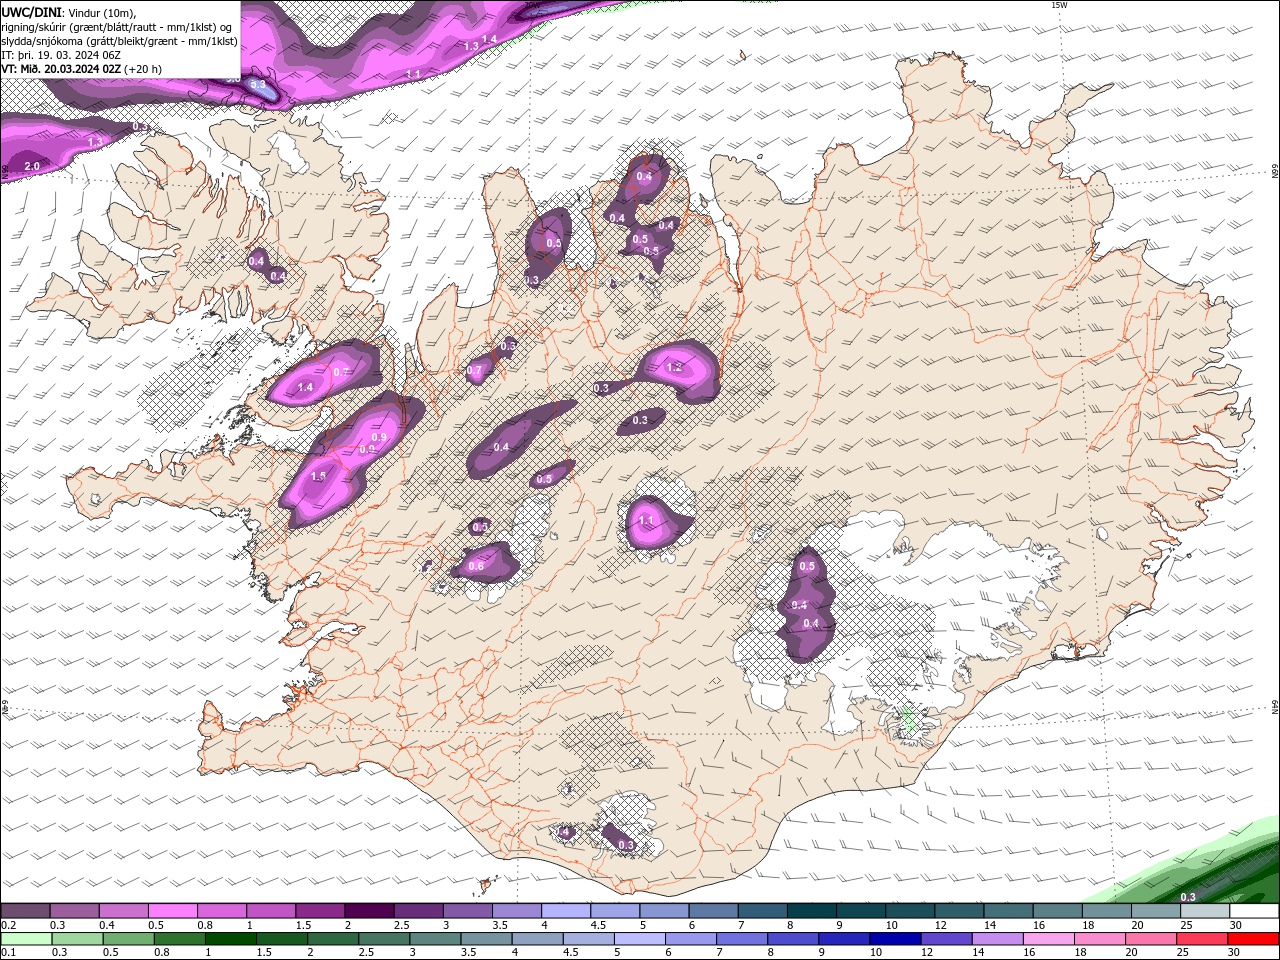The image size is (1280, 960).
Task: Pick dark teal 9 swatch in top legend row
Action: [x=860, y=911]
